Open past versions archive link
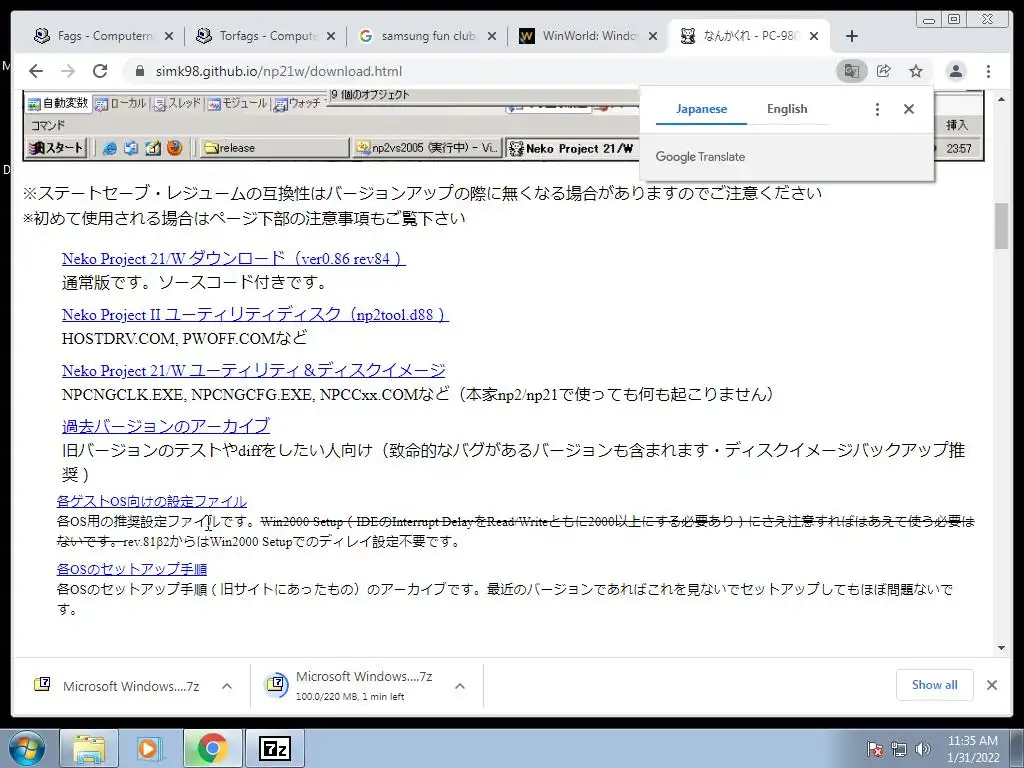Viewport: 1024px width, 768px height. [166, 426]
